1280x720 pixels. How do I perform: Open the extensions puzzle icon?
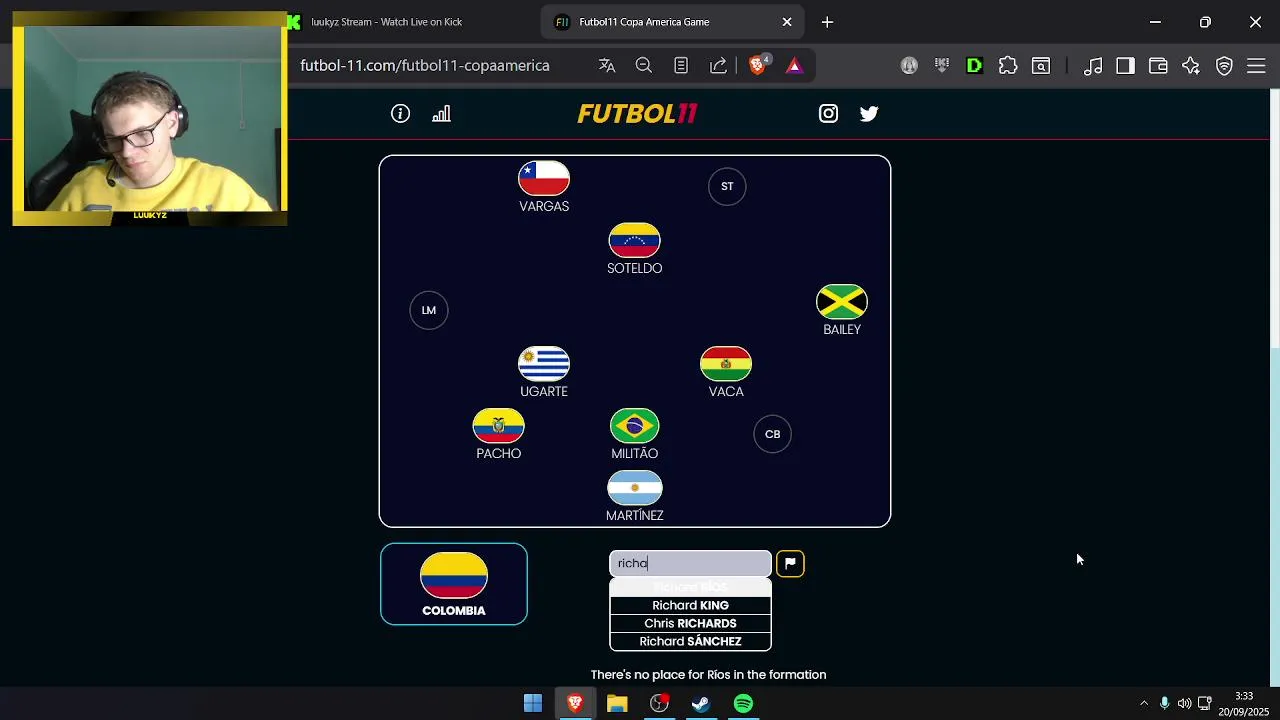click(1008, 65)
